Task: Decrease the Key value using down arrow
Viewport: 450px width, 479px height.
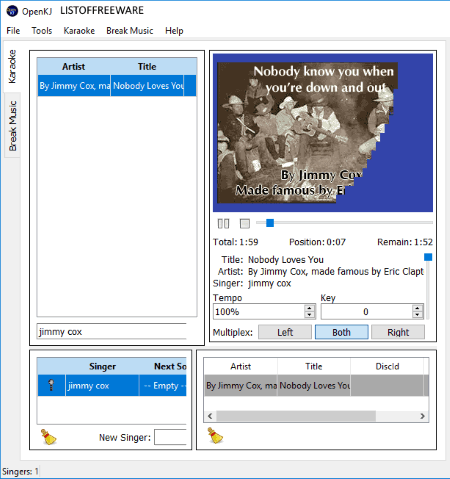Action: click(x=417, y=315)
